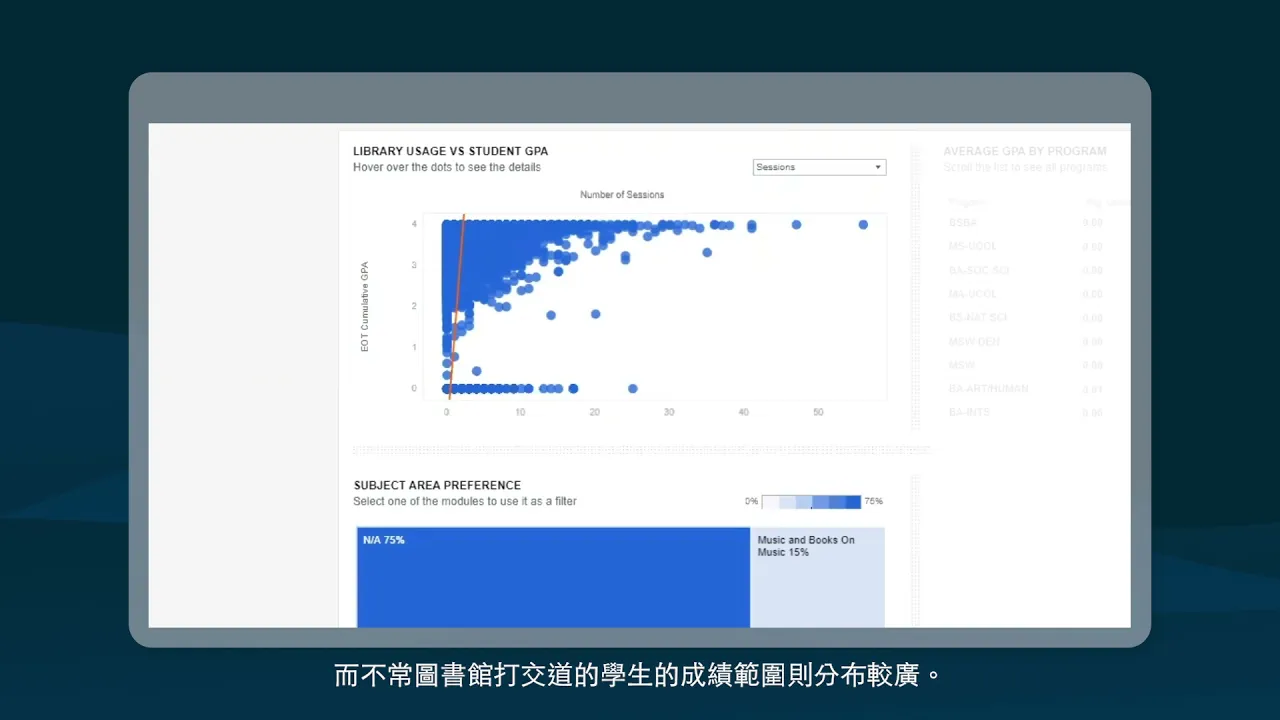Click the BSBA program row

coord(1025,223)
